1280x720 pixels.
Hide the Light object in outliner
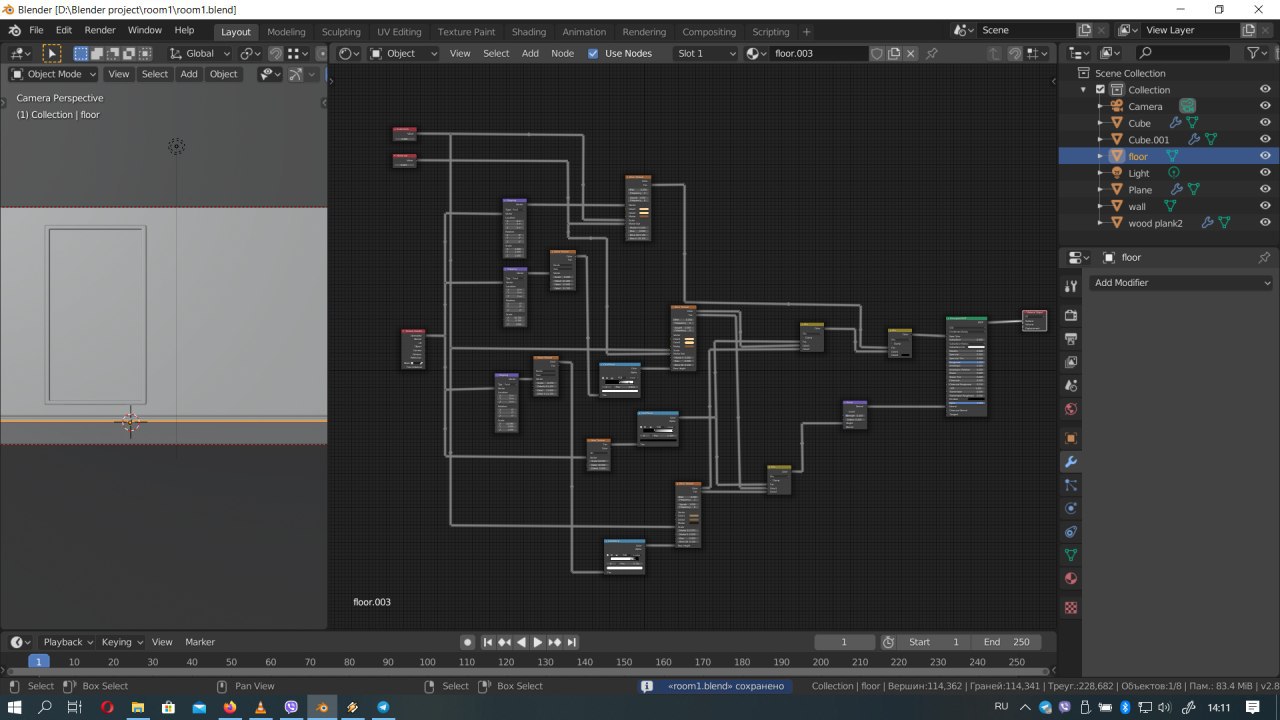[x=1265, y=173]
